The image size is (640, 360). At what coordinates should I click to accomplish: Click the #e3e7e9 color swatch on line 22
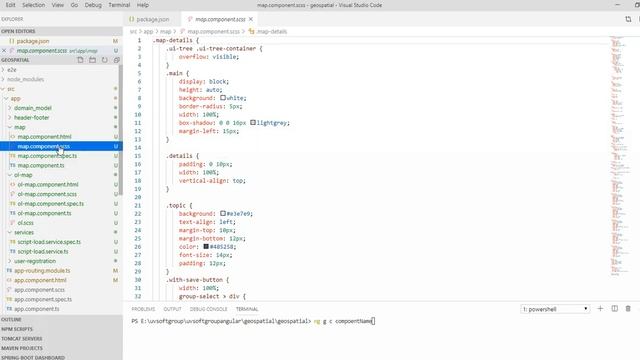[x=223, y=213]
